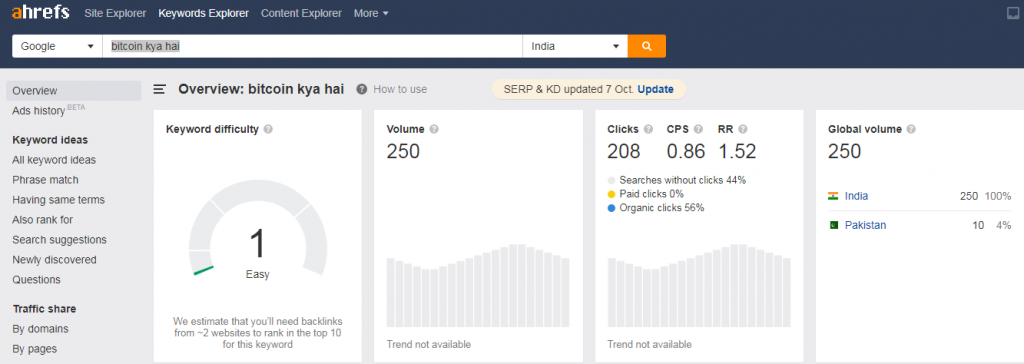Click the RR value 1.52
Viewport: 1024px width, 364px height.
(737, 152)
